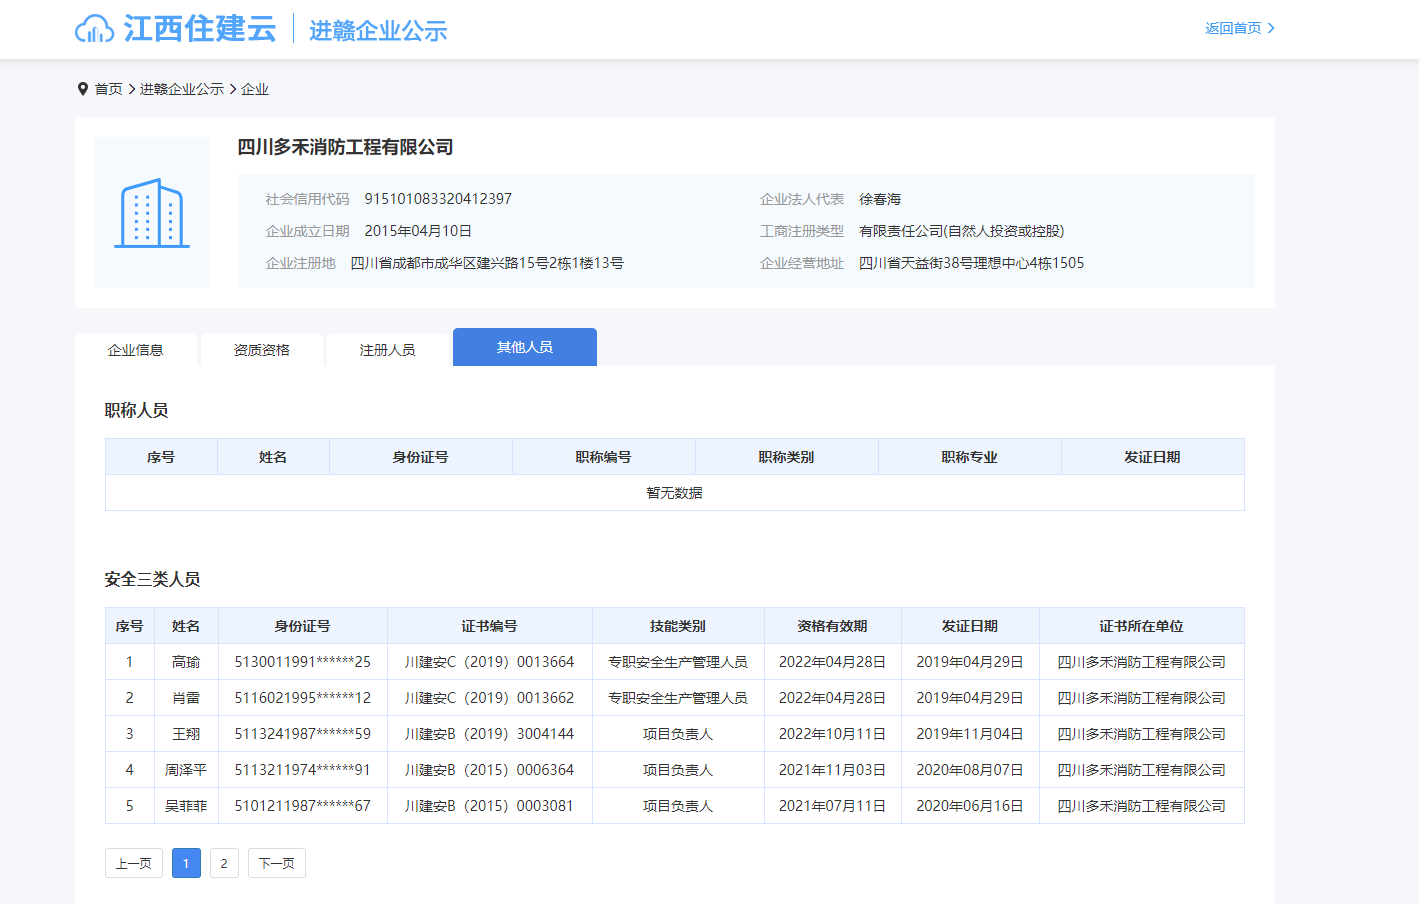Click the 上一页 pagination button

(x=133, y=863)
